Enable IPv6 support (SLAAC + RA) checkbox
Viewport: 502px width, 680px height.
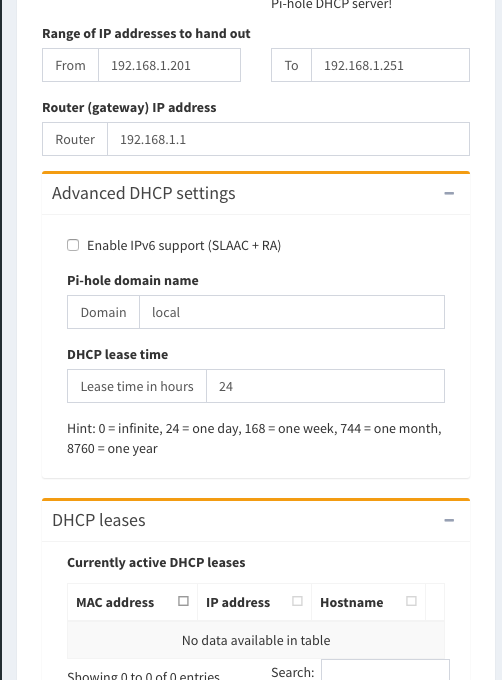coord(73,245)
